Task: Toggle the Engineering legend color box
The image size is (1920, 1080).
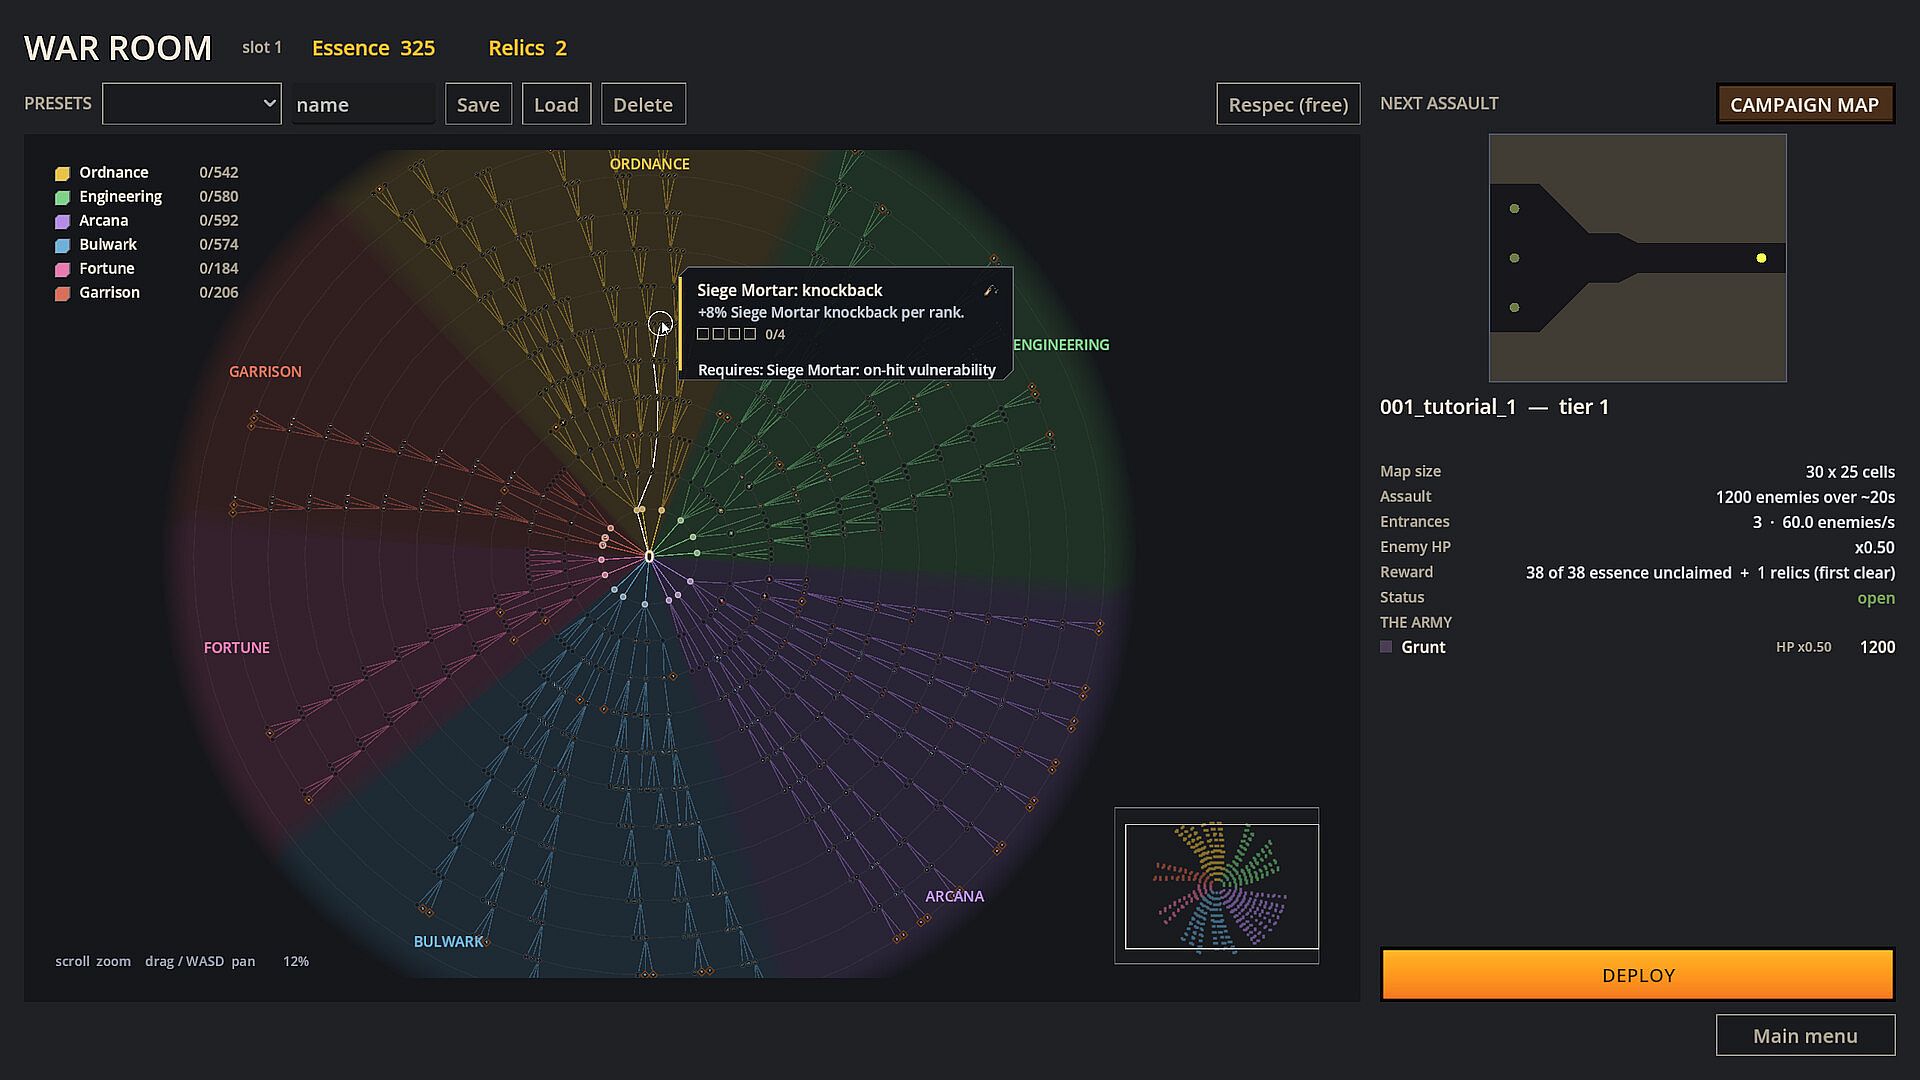Action: pyautogui.click(x=62, y=197)
